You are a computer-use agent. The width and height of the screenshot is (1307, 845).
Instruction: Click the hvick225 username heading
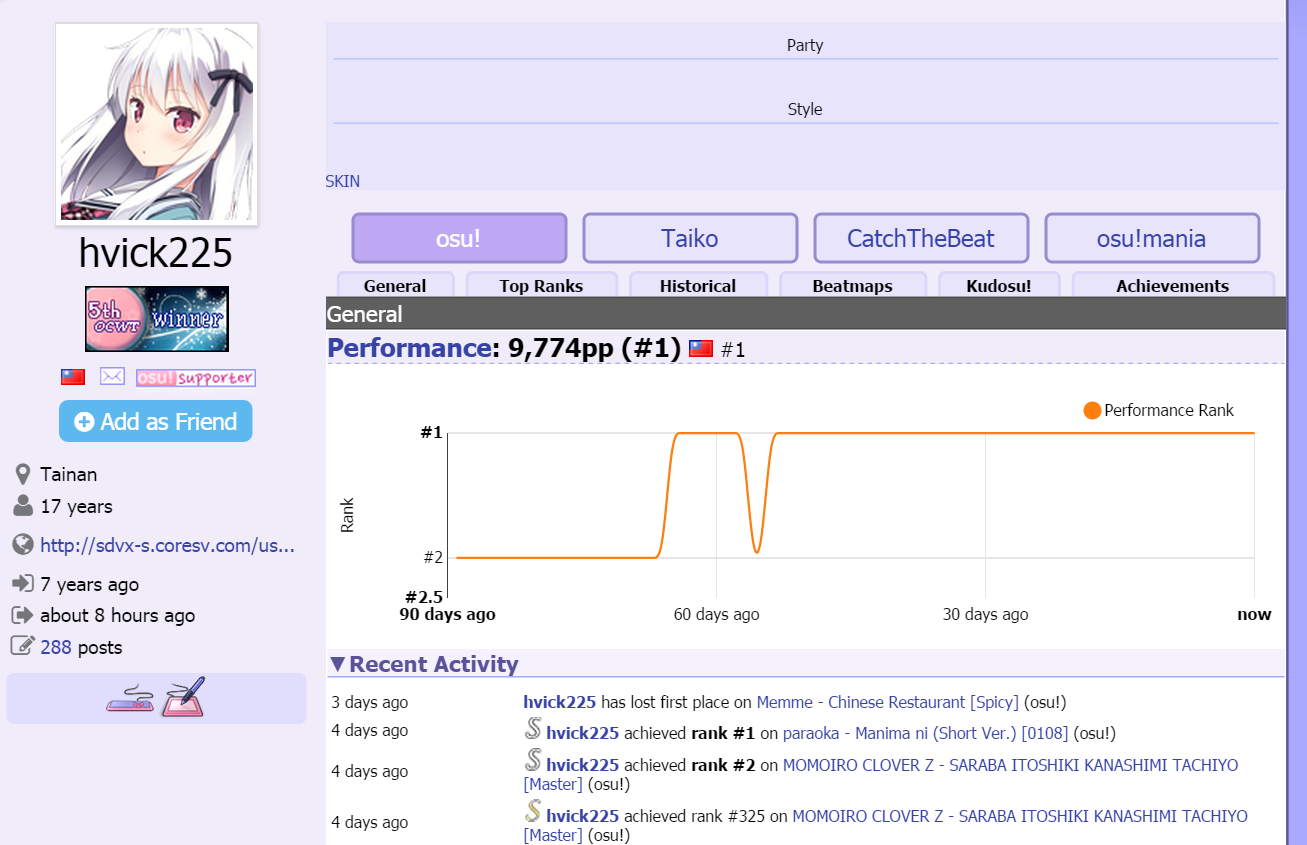pos(156,253)
